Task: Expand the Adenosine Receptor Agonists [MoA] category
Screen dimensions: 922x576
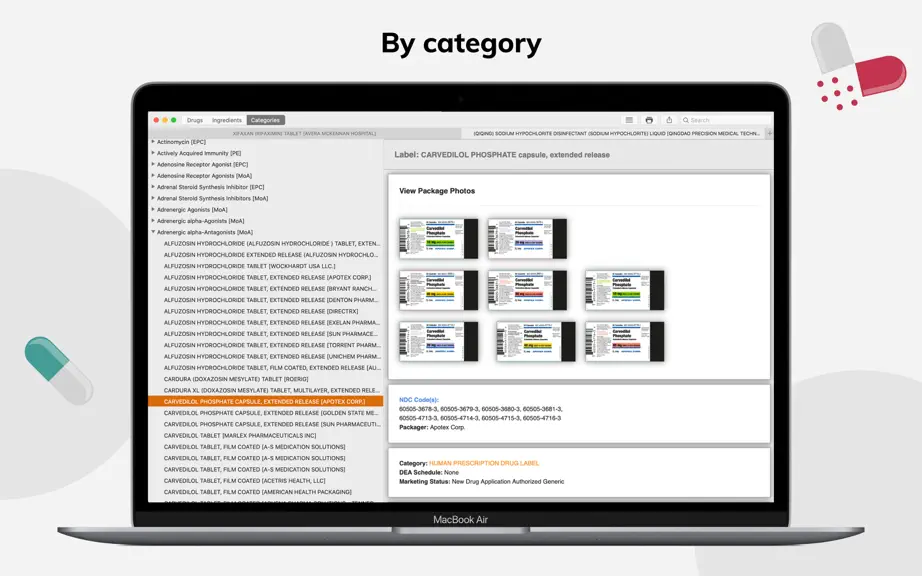Action: tap(153, 175)
